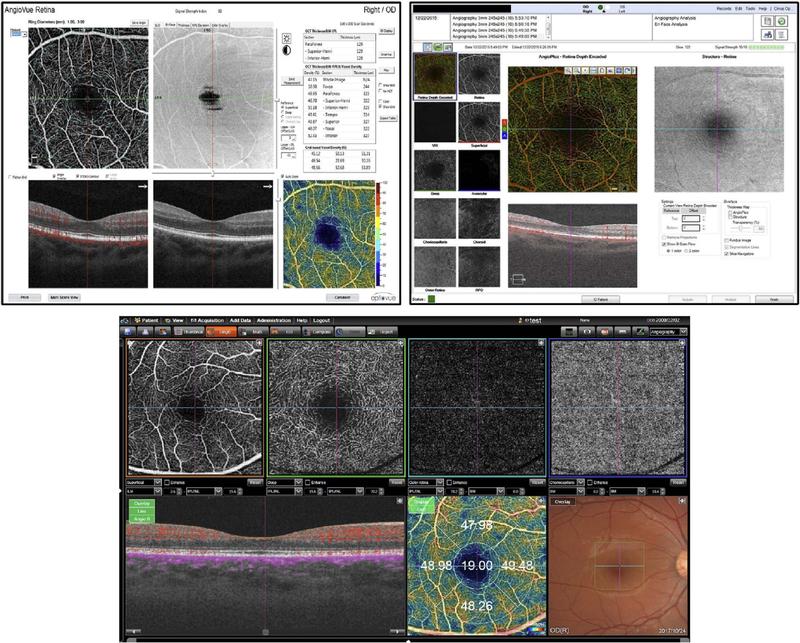The height and width of the screenshot is (643, 800).
Task: Toggle the Show B-Scan Flow checkbox
Action: pos(663,244)
